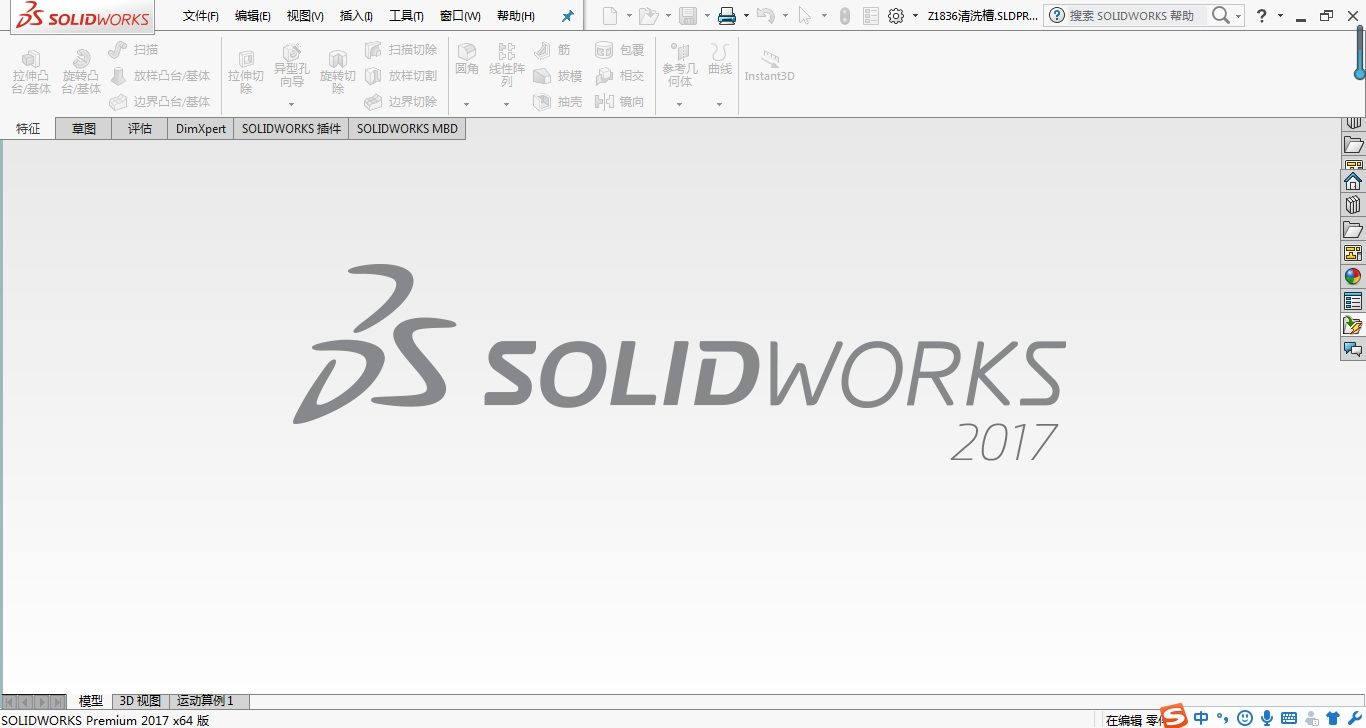Image resolution: width=1366 pixels, height=728 pixels.
Task: Click the Save floppy disk icon
Action: pyautogui.click(x=688, y=15)
